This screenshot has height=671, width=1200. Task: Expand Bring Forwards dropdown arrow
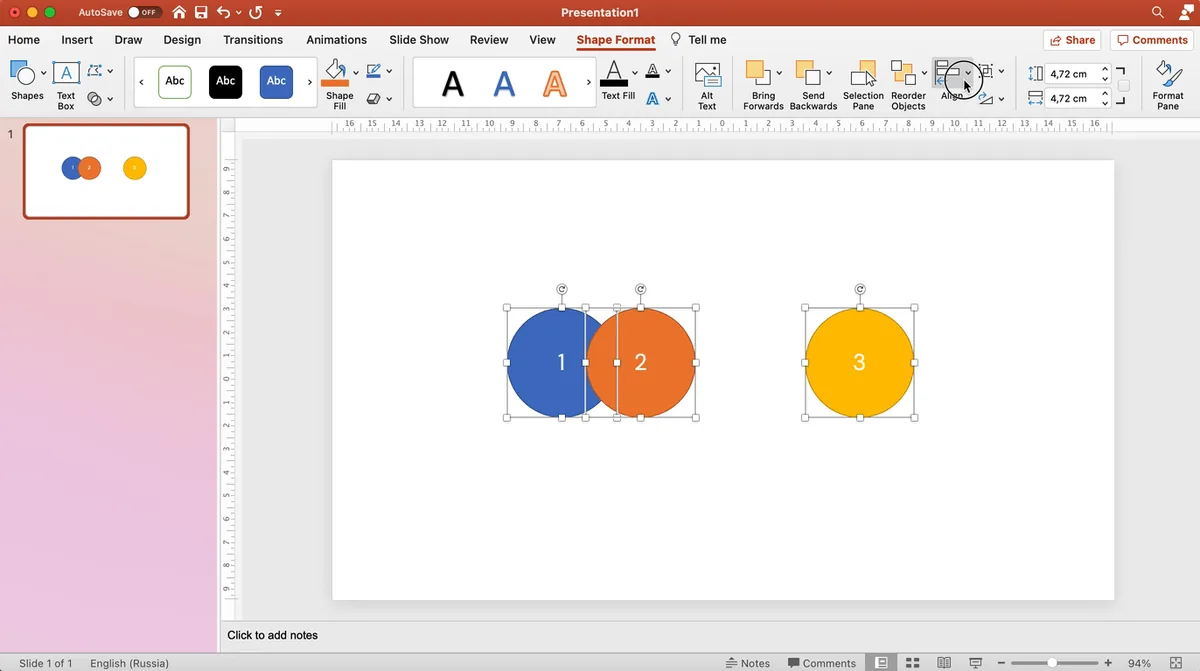779,73
